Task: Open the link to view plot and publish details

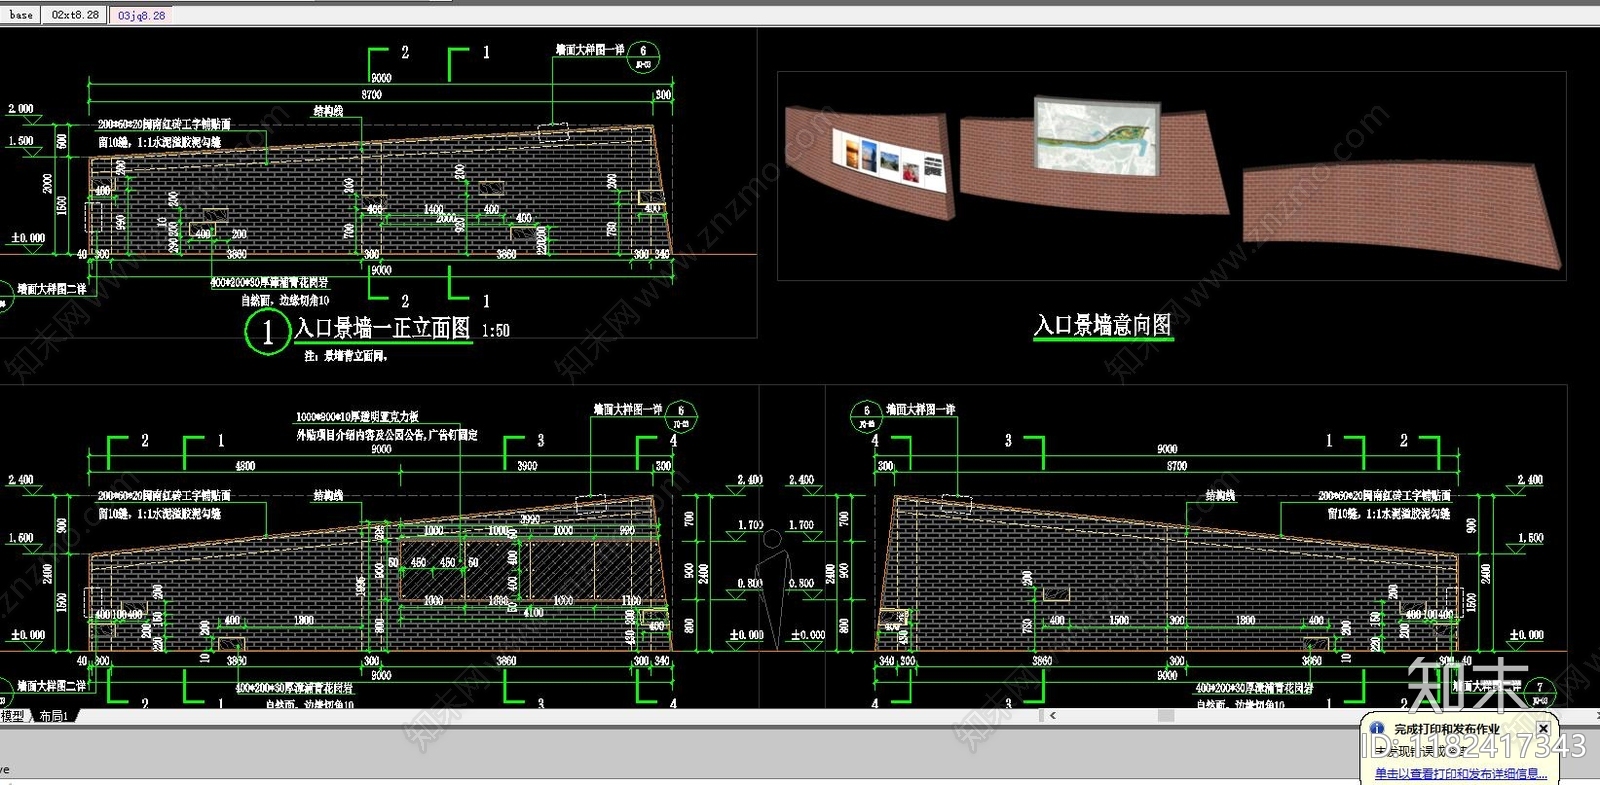Action: click(x=1461, y=773)
